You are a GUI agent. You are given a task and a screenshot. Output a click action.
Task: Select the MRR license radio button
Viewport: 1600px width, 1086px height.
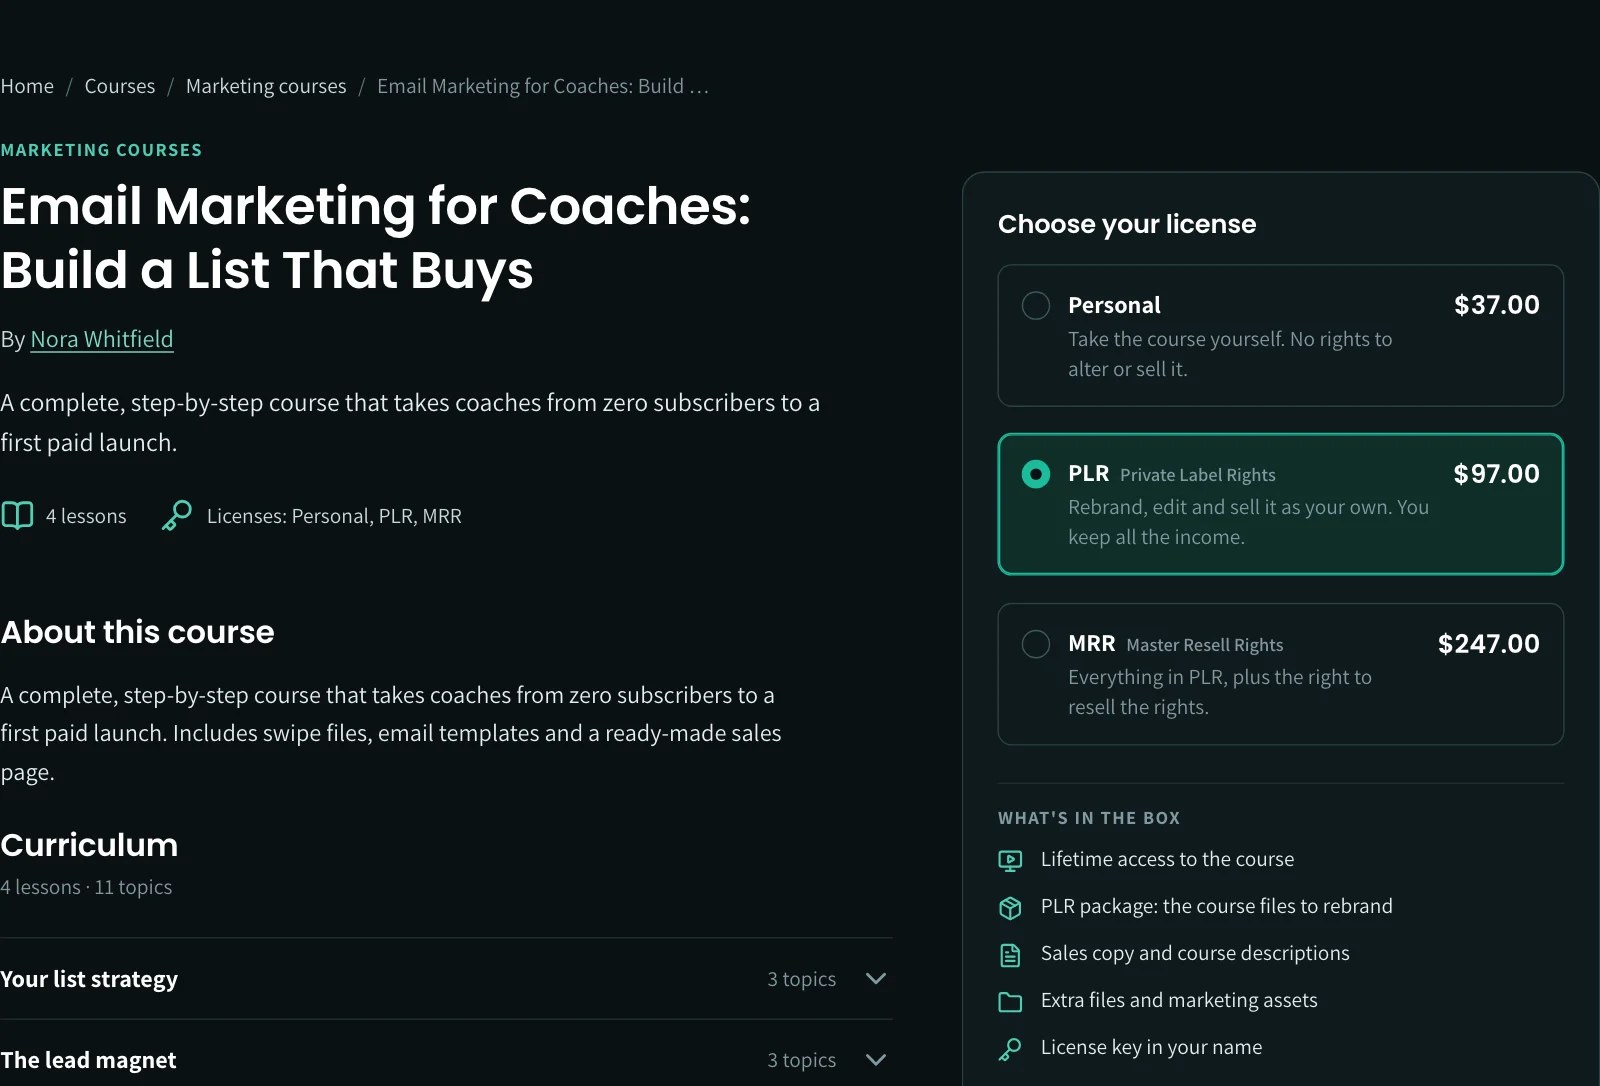[x=1036, y=644]
